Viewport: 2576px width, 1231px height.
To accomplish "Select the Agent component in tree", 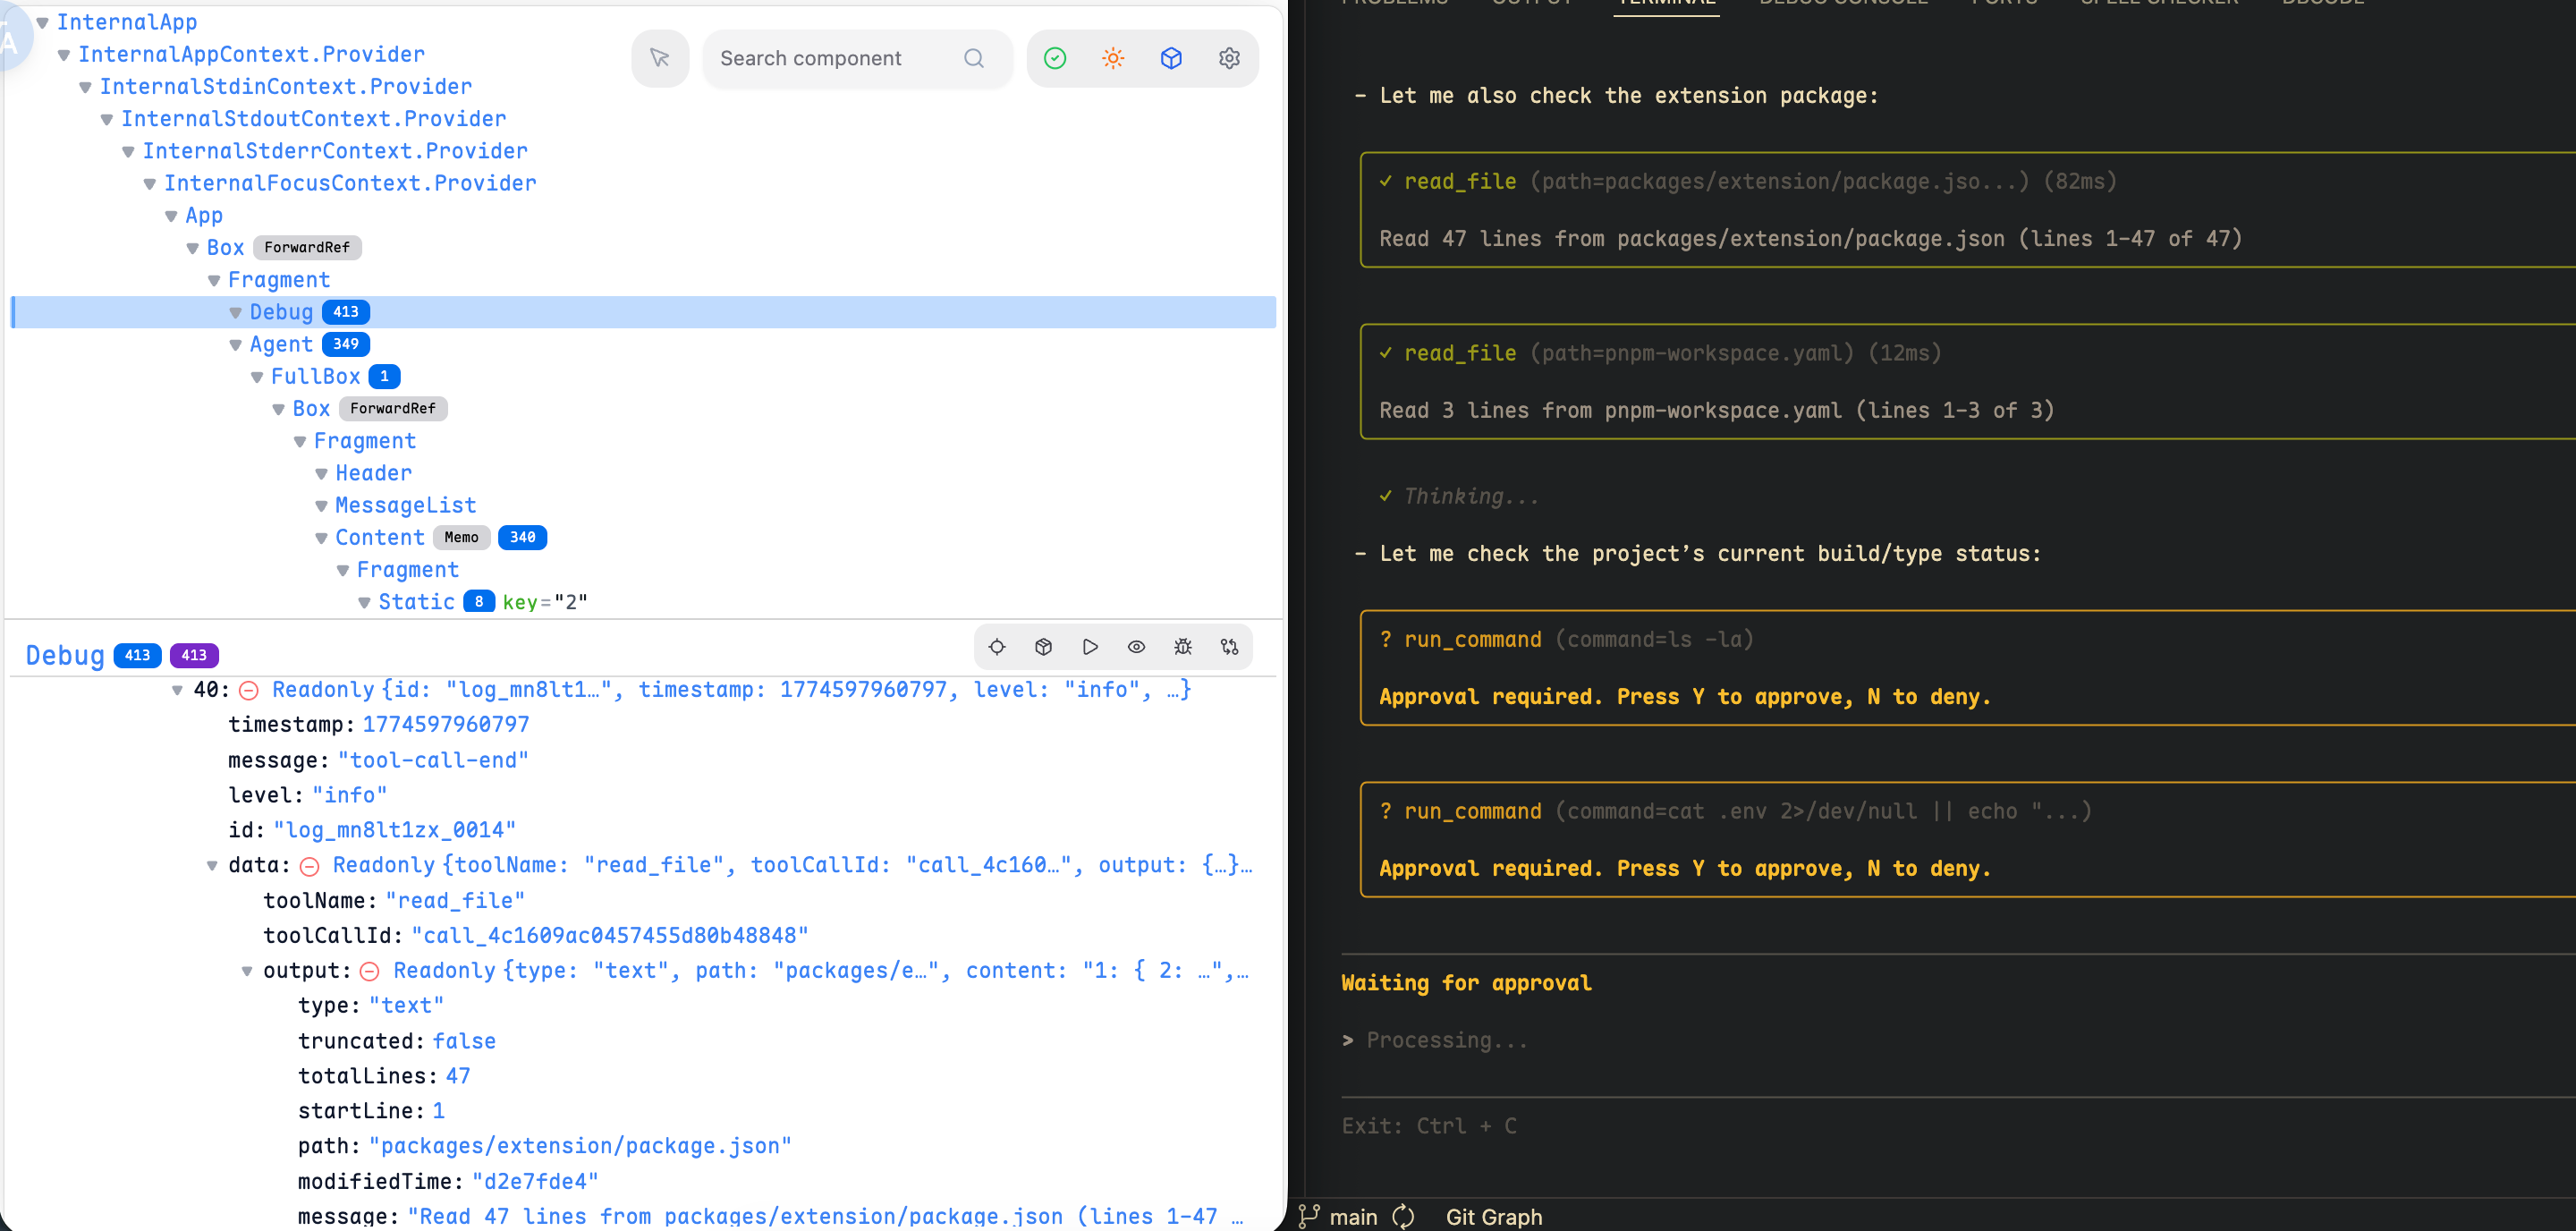I will click(x=281, y=344).
